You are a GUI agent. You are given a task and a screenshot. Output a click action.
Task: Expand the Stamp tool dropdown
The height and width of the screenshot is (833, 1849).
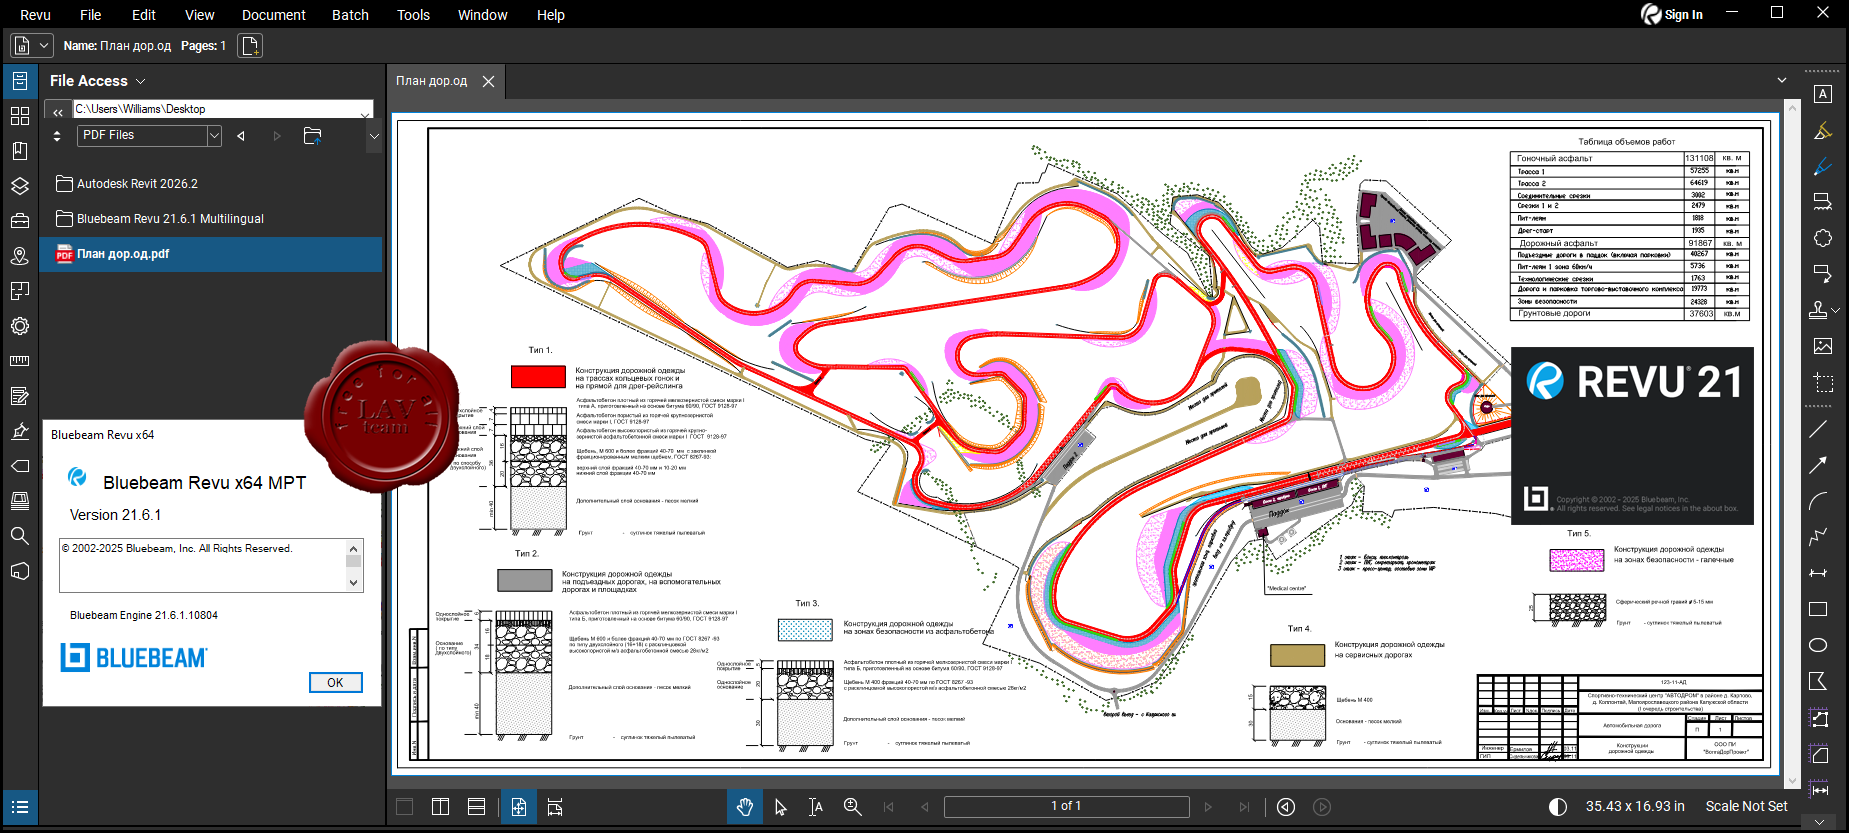pyautogui.click(x=1836, y=311)
